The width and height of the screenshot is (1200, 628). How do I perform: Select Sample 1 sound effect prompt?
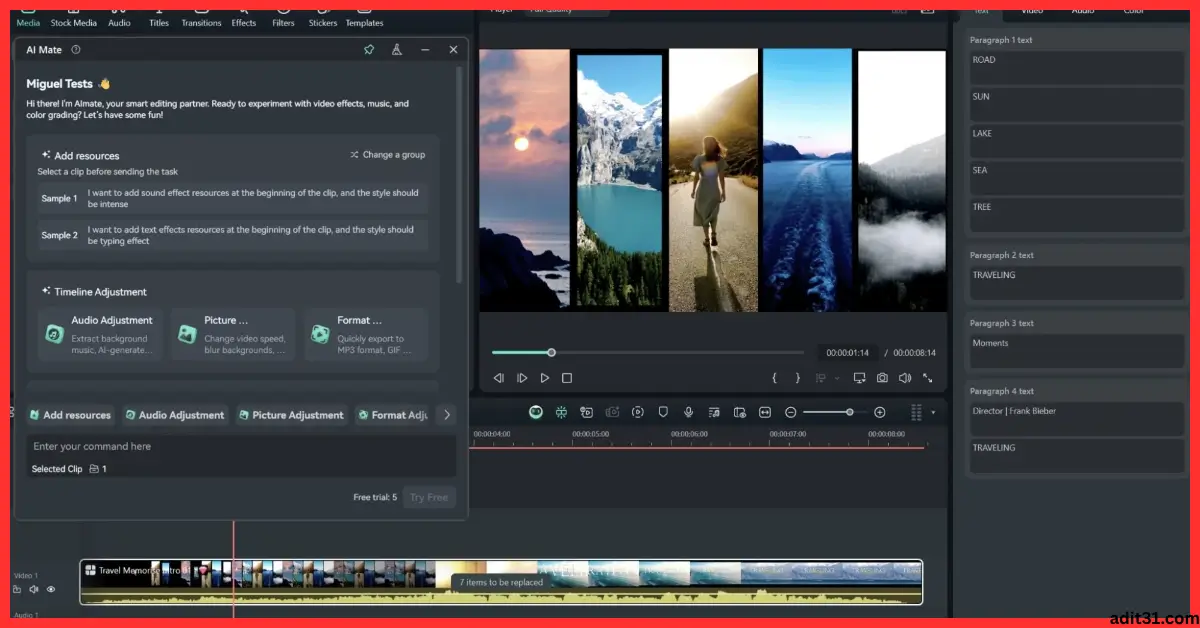point(233,198)
